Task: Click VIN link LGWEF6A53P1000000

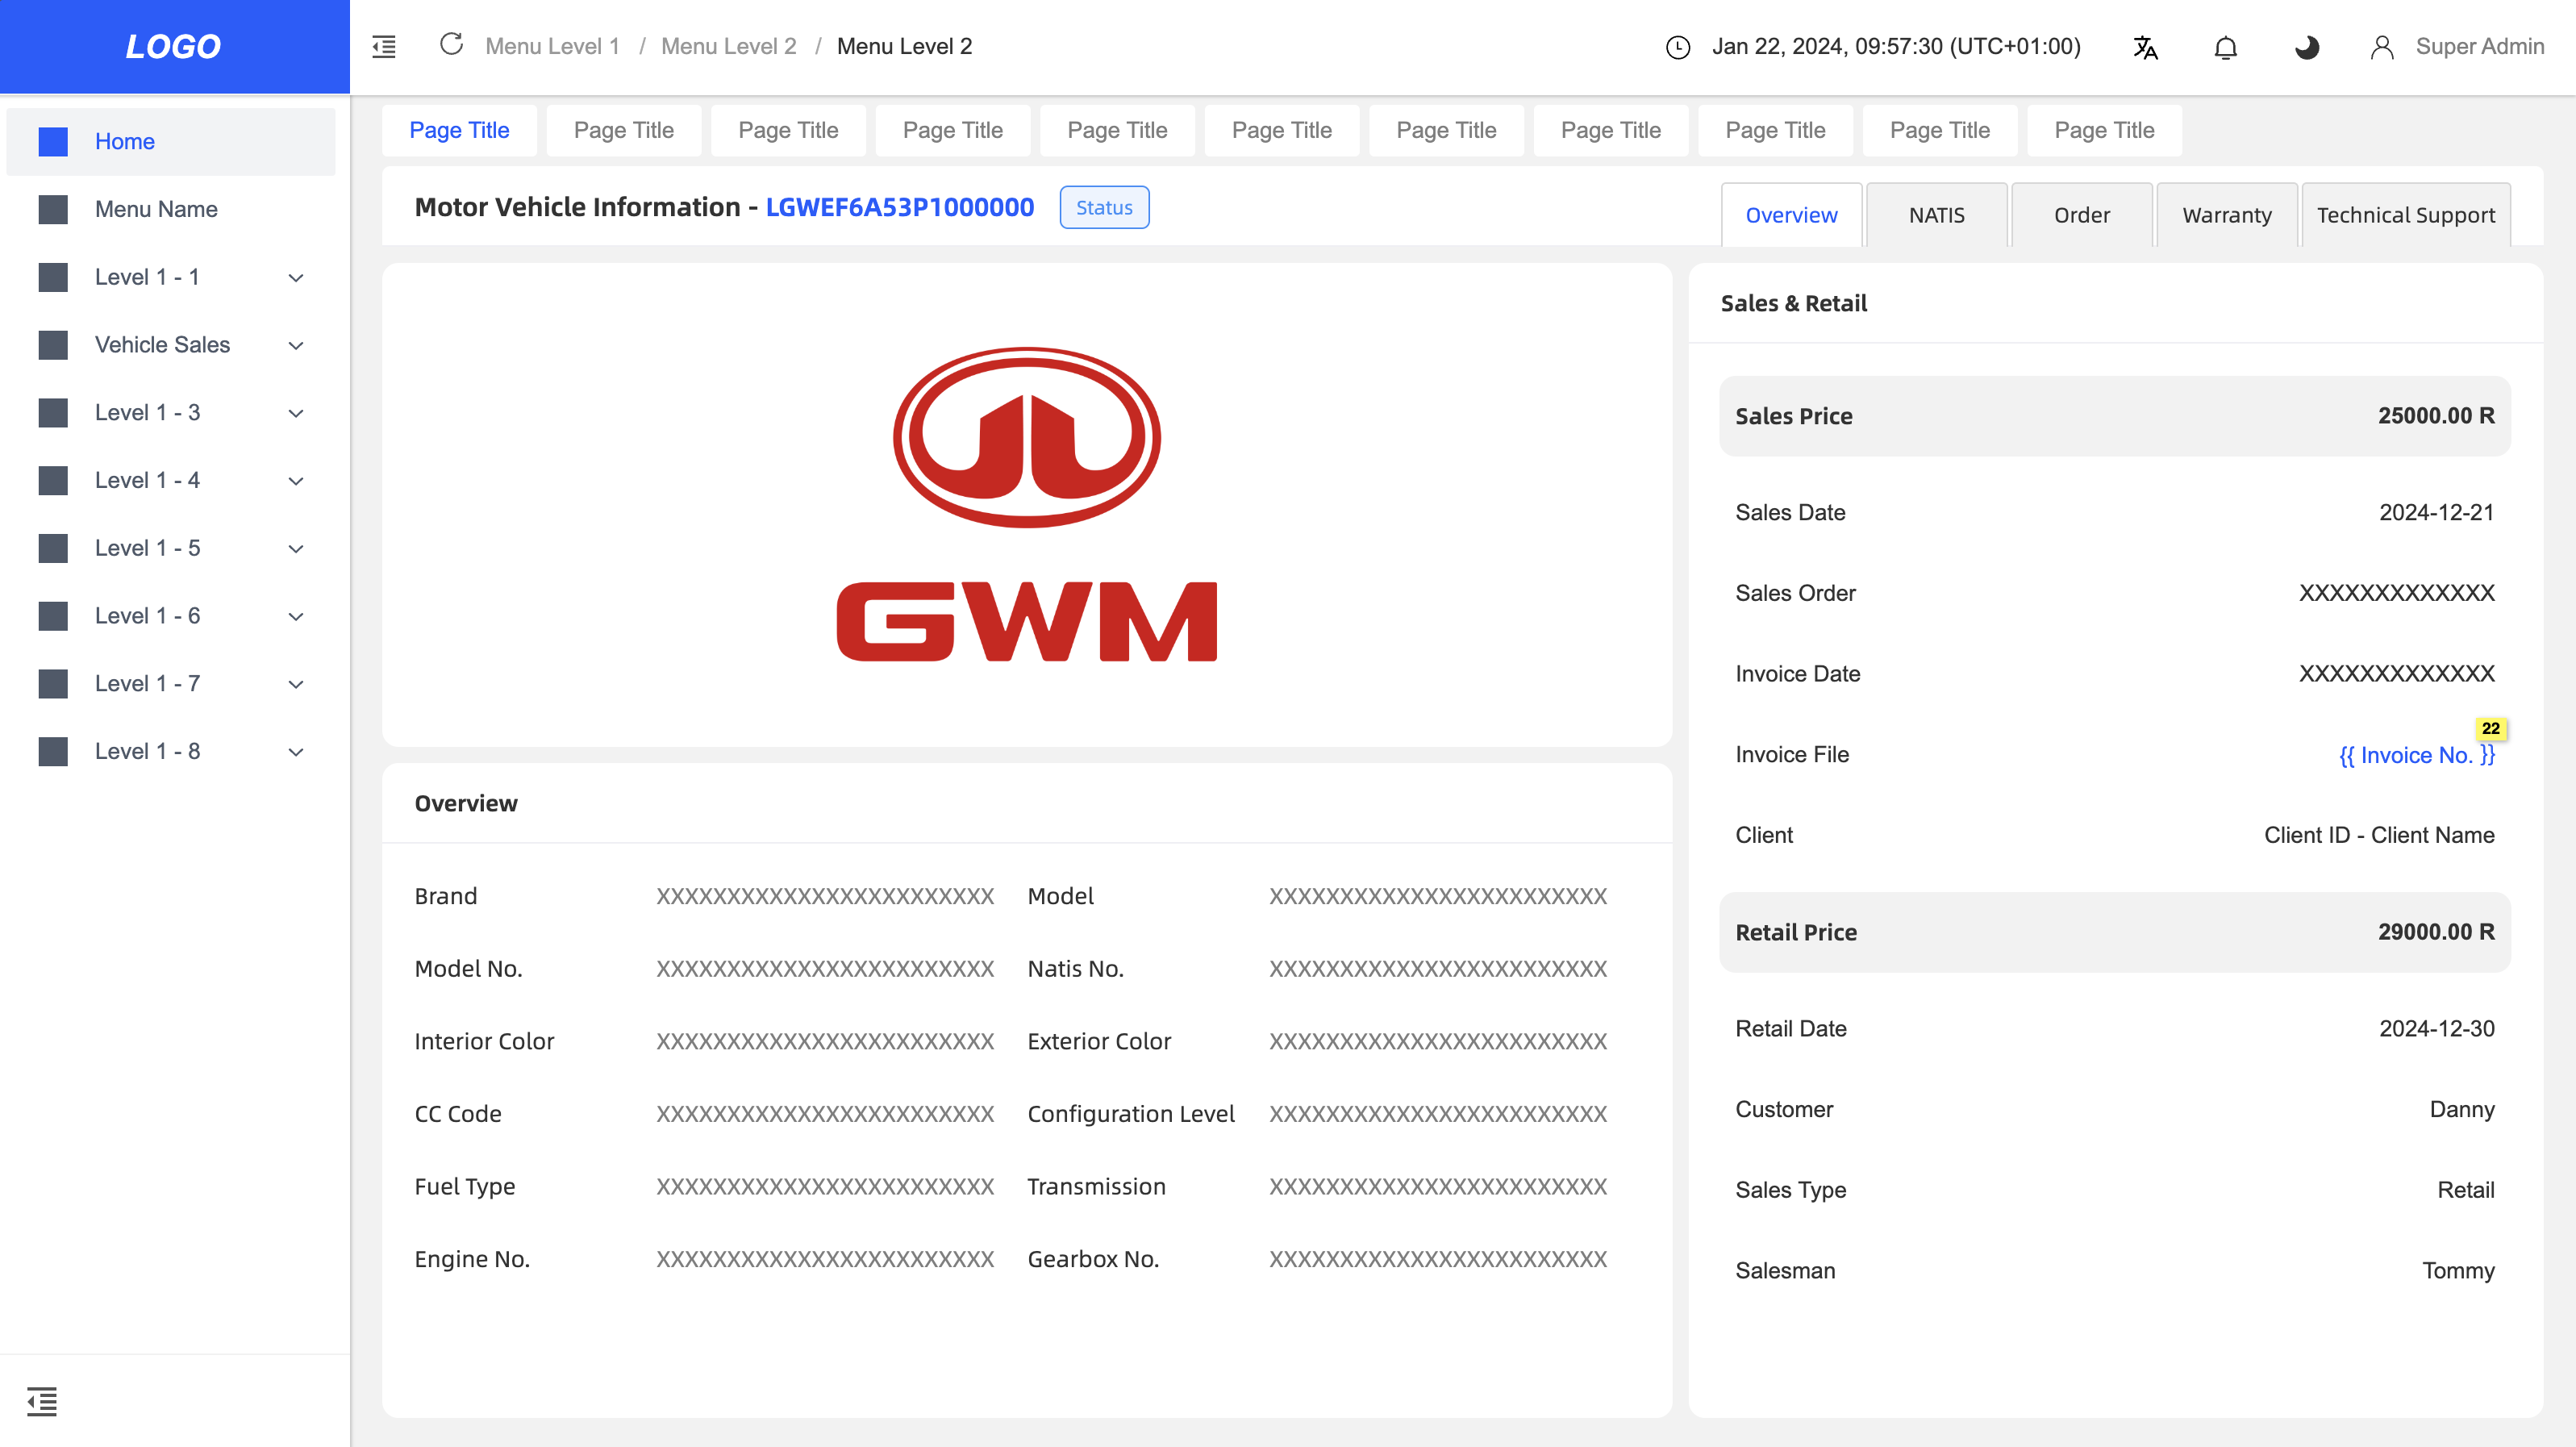Action: click(x=899, y=207)
